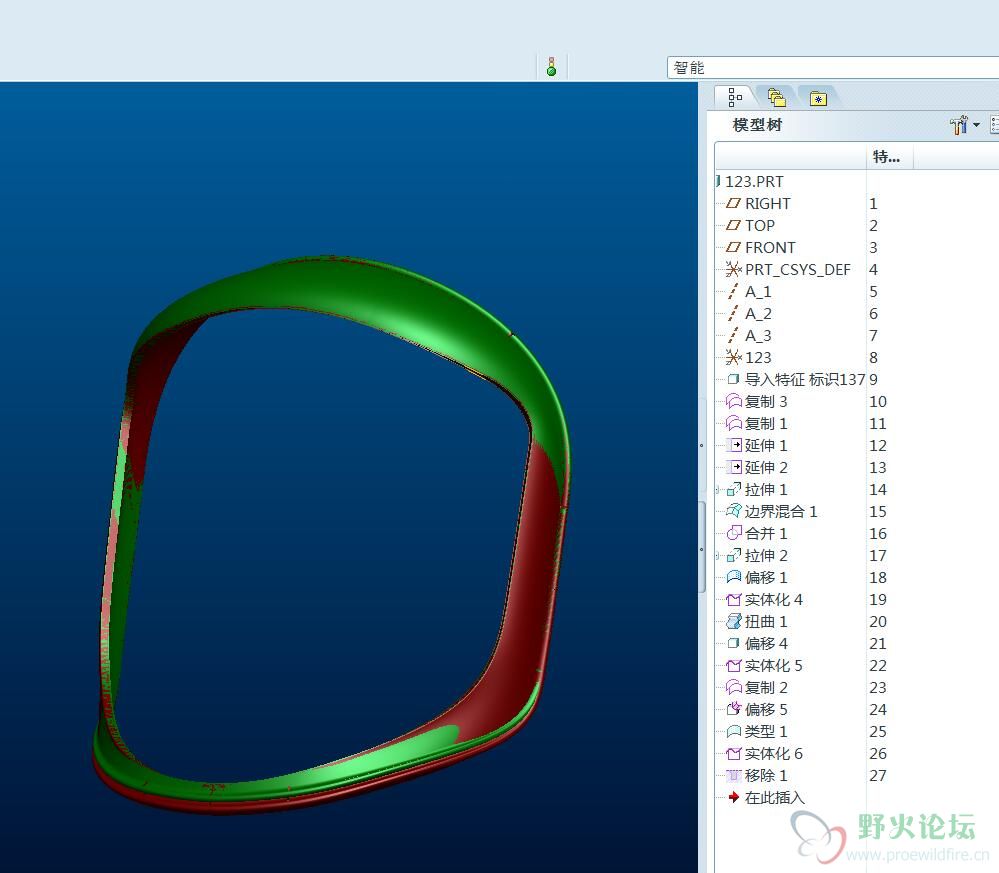This screenshot has width=999, height=873.
Task: Select the 偏移 5 offset feature
Action: [x=765, y=709]
